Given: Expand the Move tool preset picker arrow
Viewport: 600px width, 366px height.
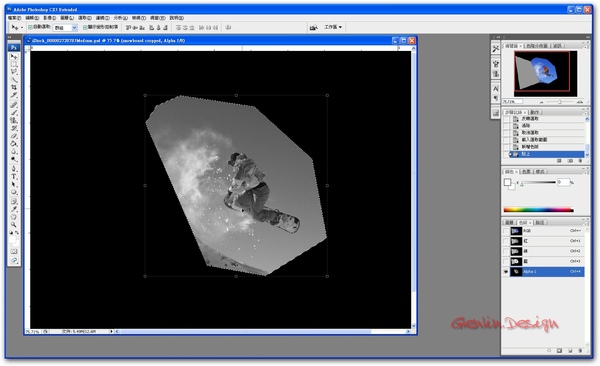Looking at the screenshot, I should pos(22,28).
